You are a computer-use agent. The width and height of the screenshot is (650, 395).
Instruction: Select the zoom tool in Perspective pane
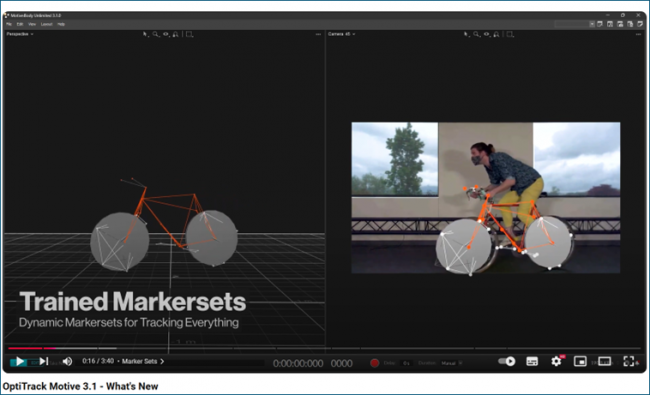click(155, 34)
